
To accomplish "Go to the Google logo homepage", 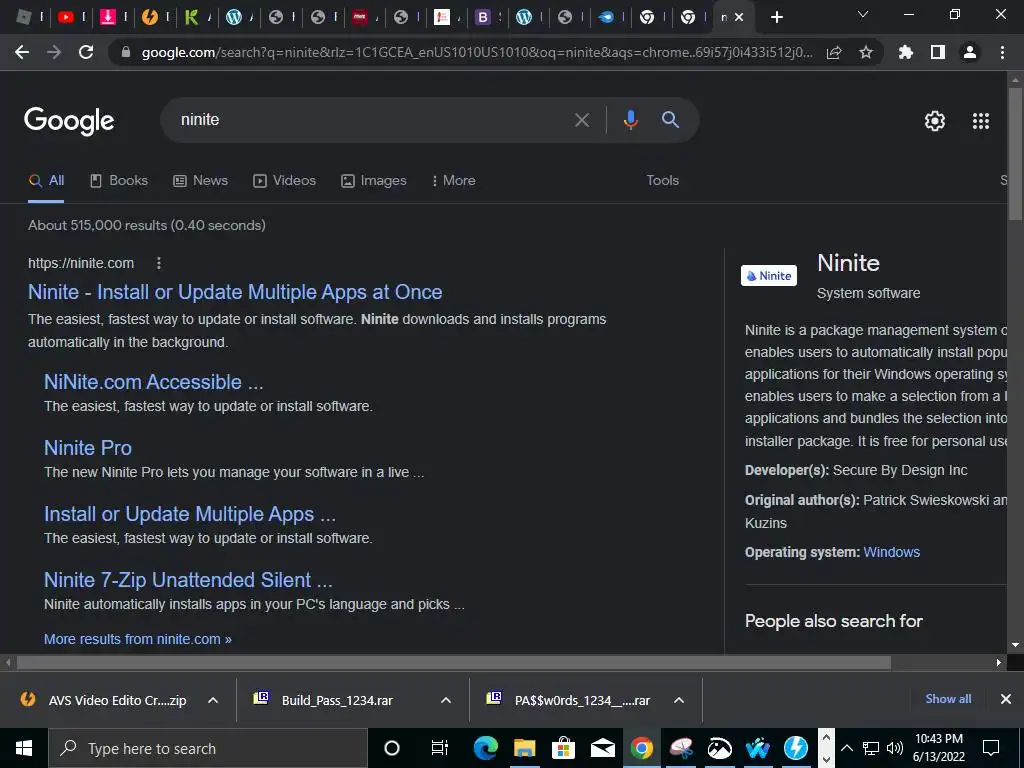I will 69,121.
